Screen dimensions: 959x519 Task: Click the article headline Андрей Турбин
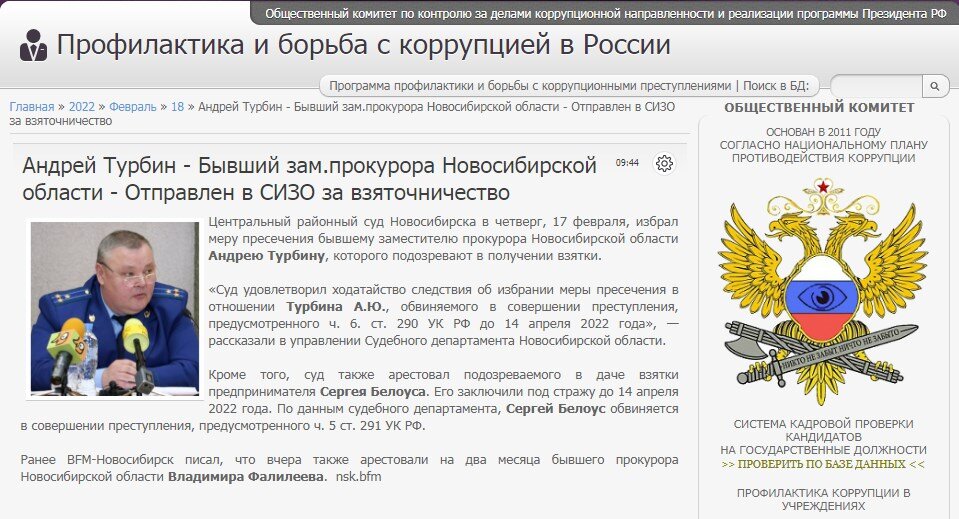point(309,179)
